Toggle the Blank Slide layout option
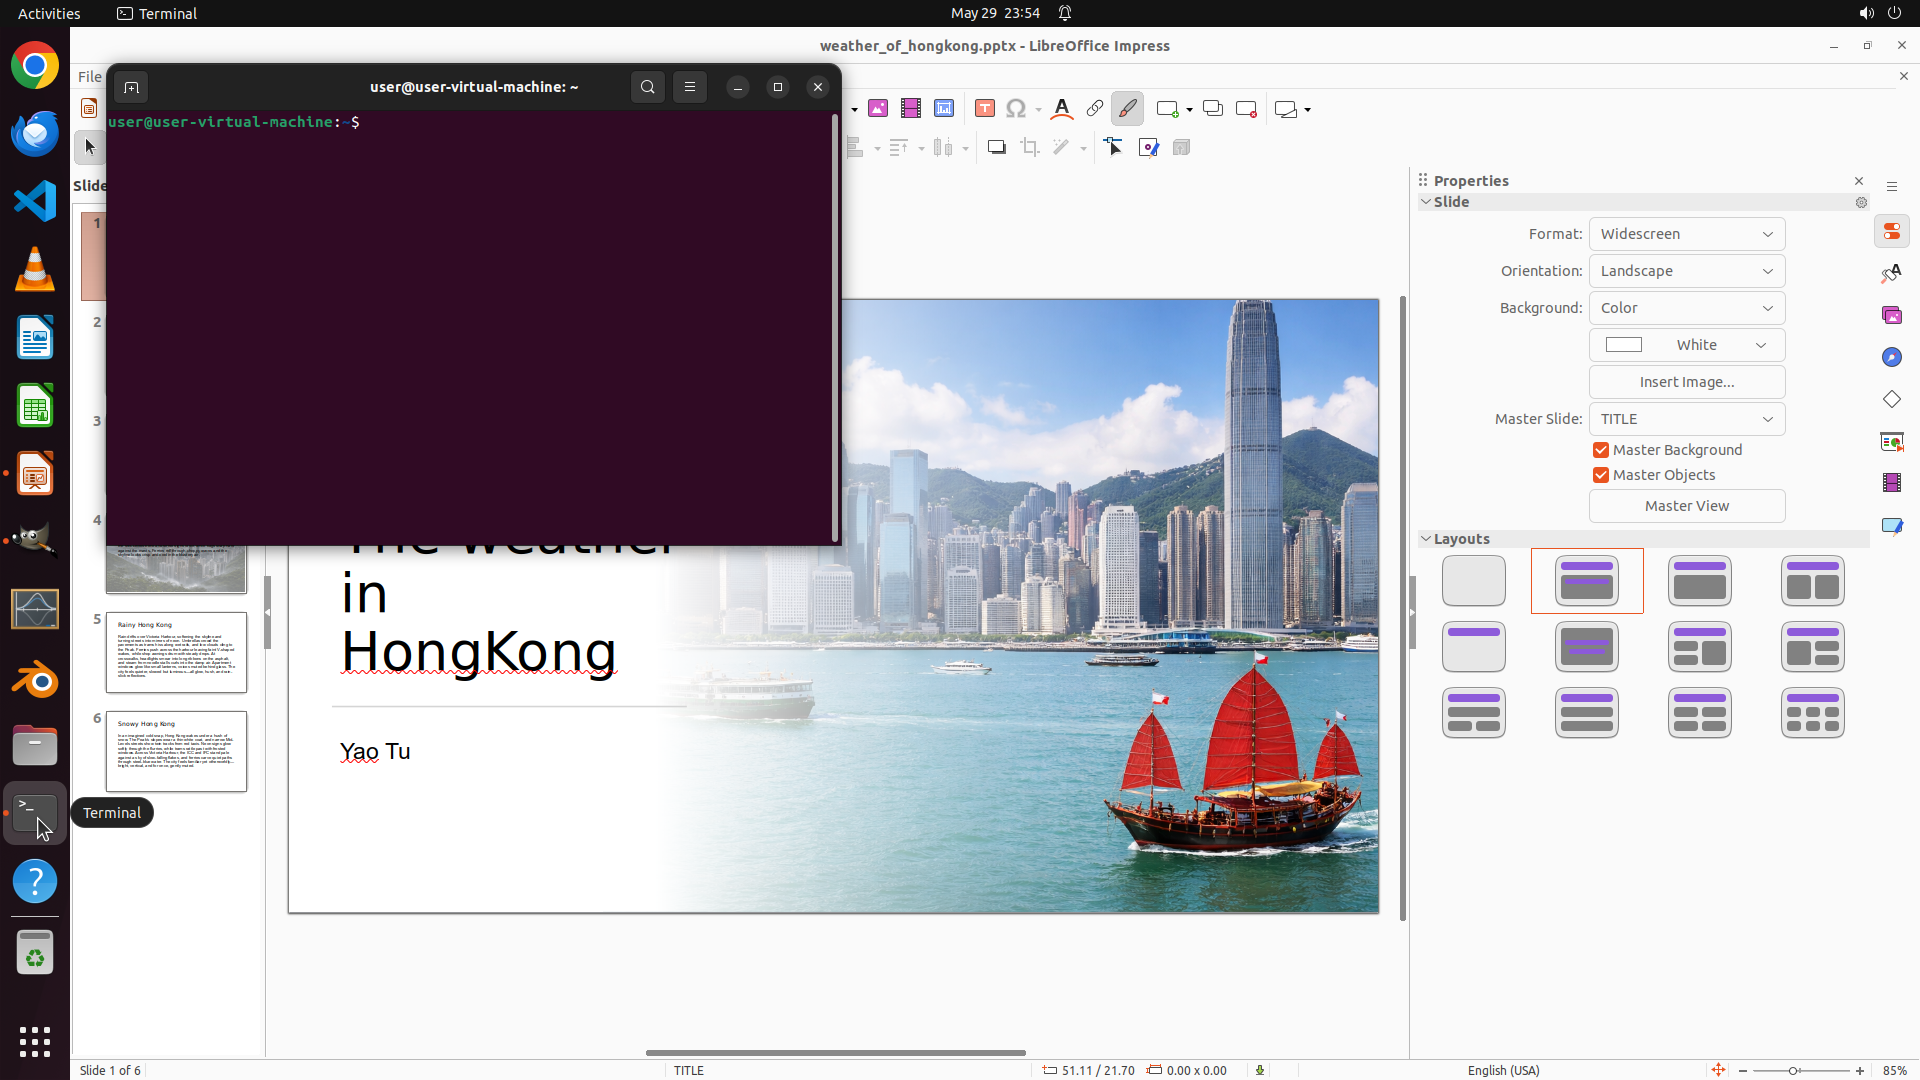The height and width of the screenshot is (1080, 1920). point(1474,581)
